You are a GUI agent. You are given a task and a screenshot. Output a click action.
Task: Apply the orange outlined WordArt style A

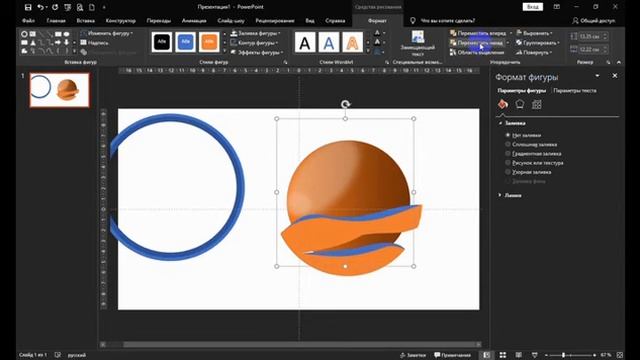point(352,42)
